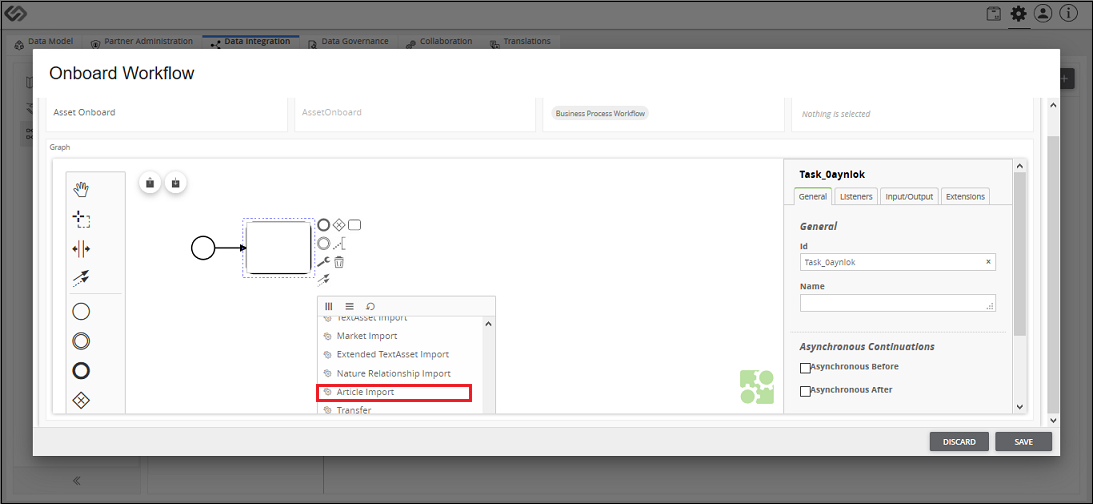Click the wrench change-type icon
The height and width of the screenshot is (504, 1093).
[323, 262]
